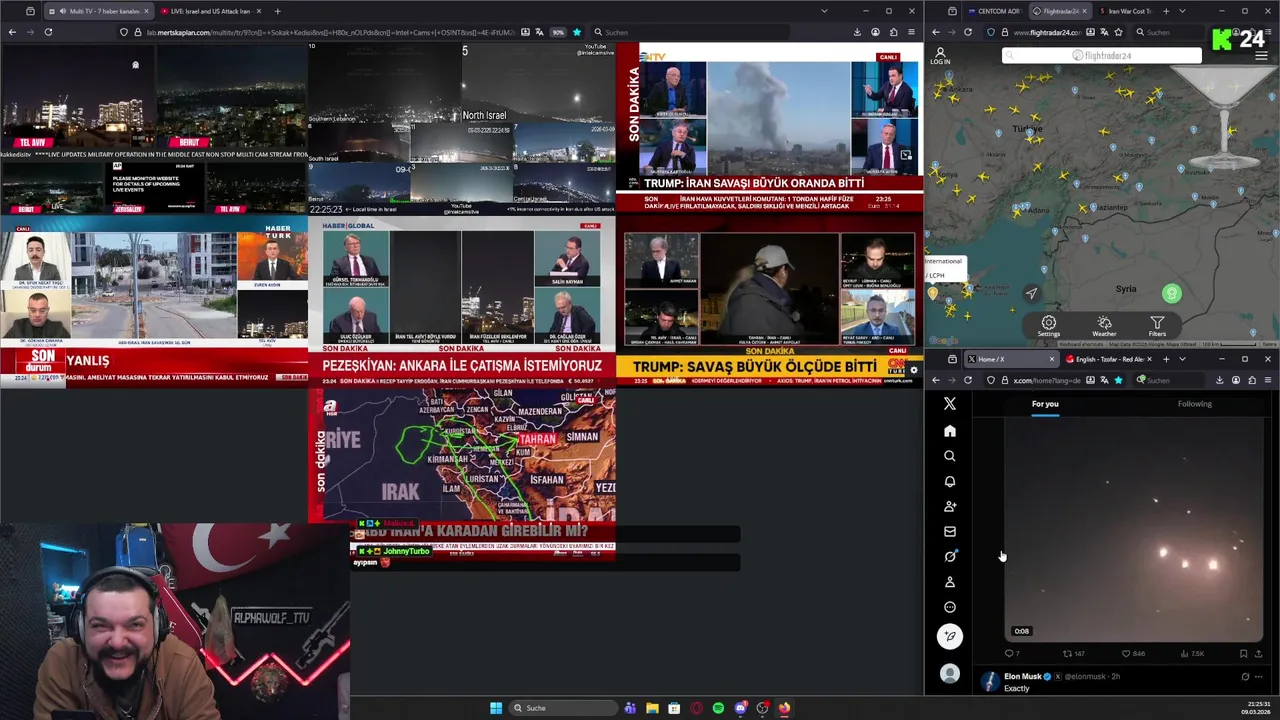1280x720 pixels.
Task: Open Firefox from the taskbar
Action: 784,708
